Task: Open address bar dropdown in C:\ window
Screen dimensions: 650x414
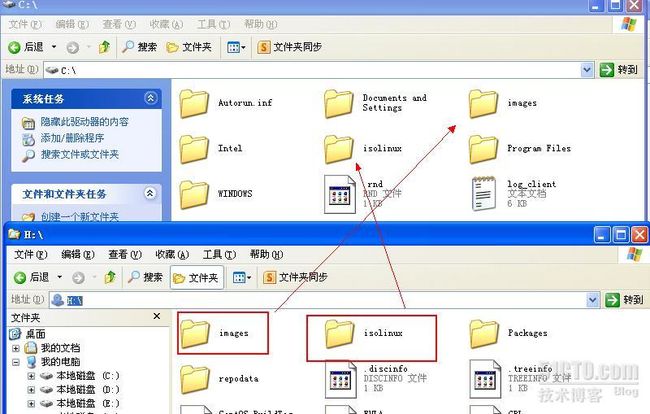Action: pyautogui.click(x=587, y=70)
